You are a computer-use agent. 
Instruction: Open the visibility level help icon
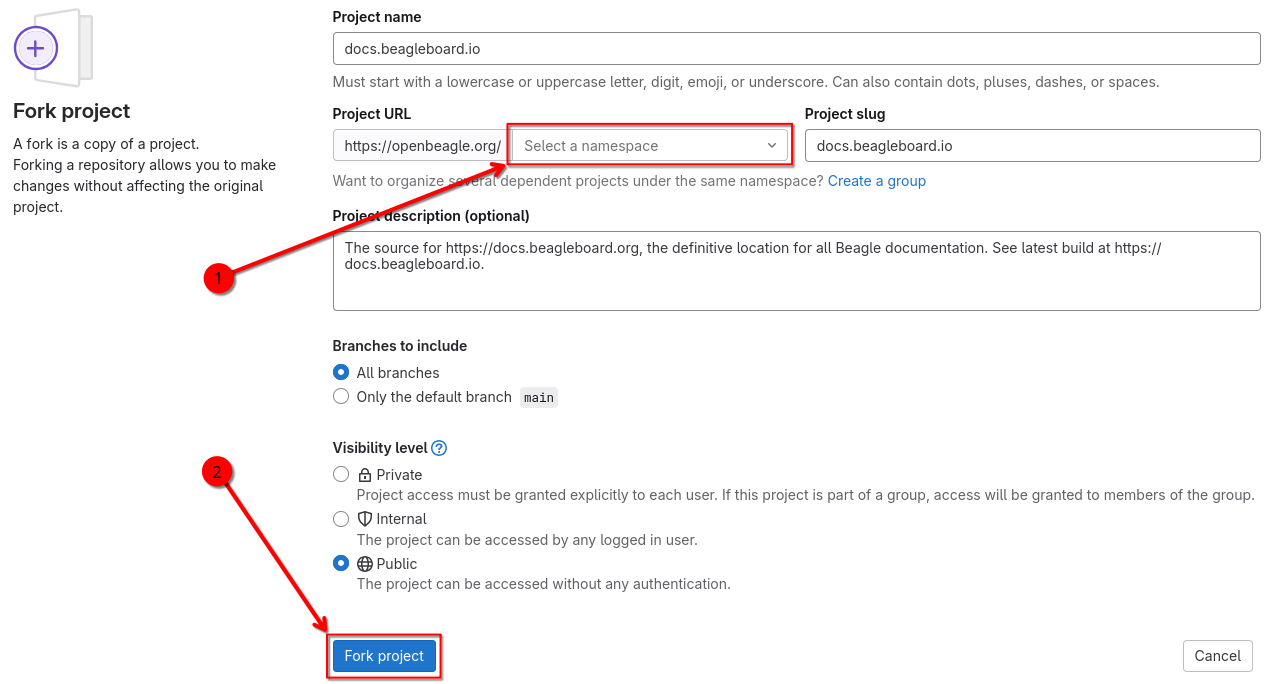coord(439,448)
